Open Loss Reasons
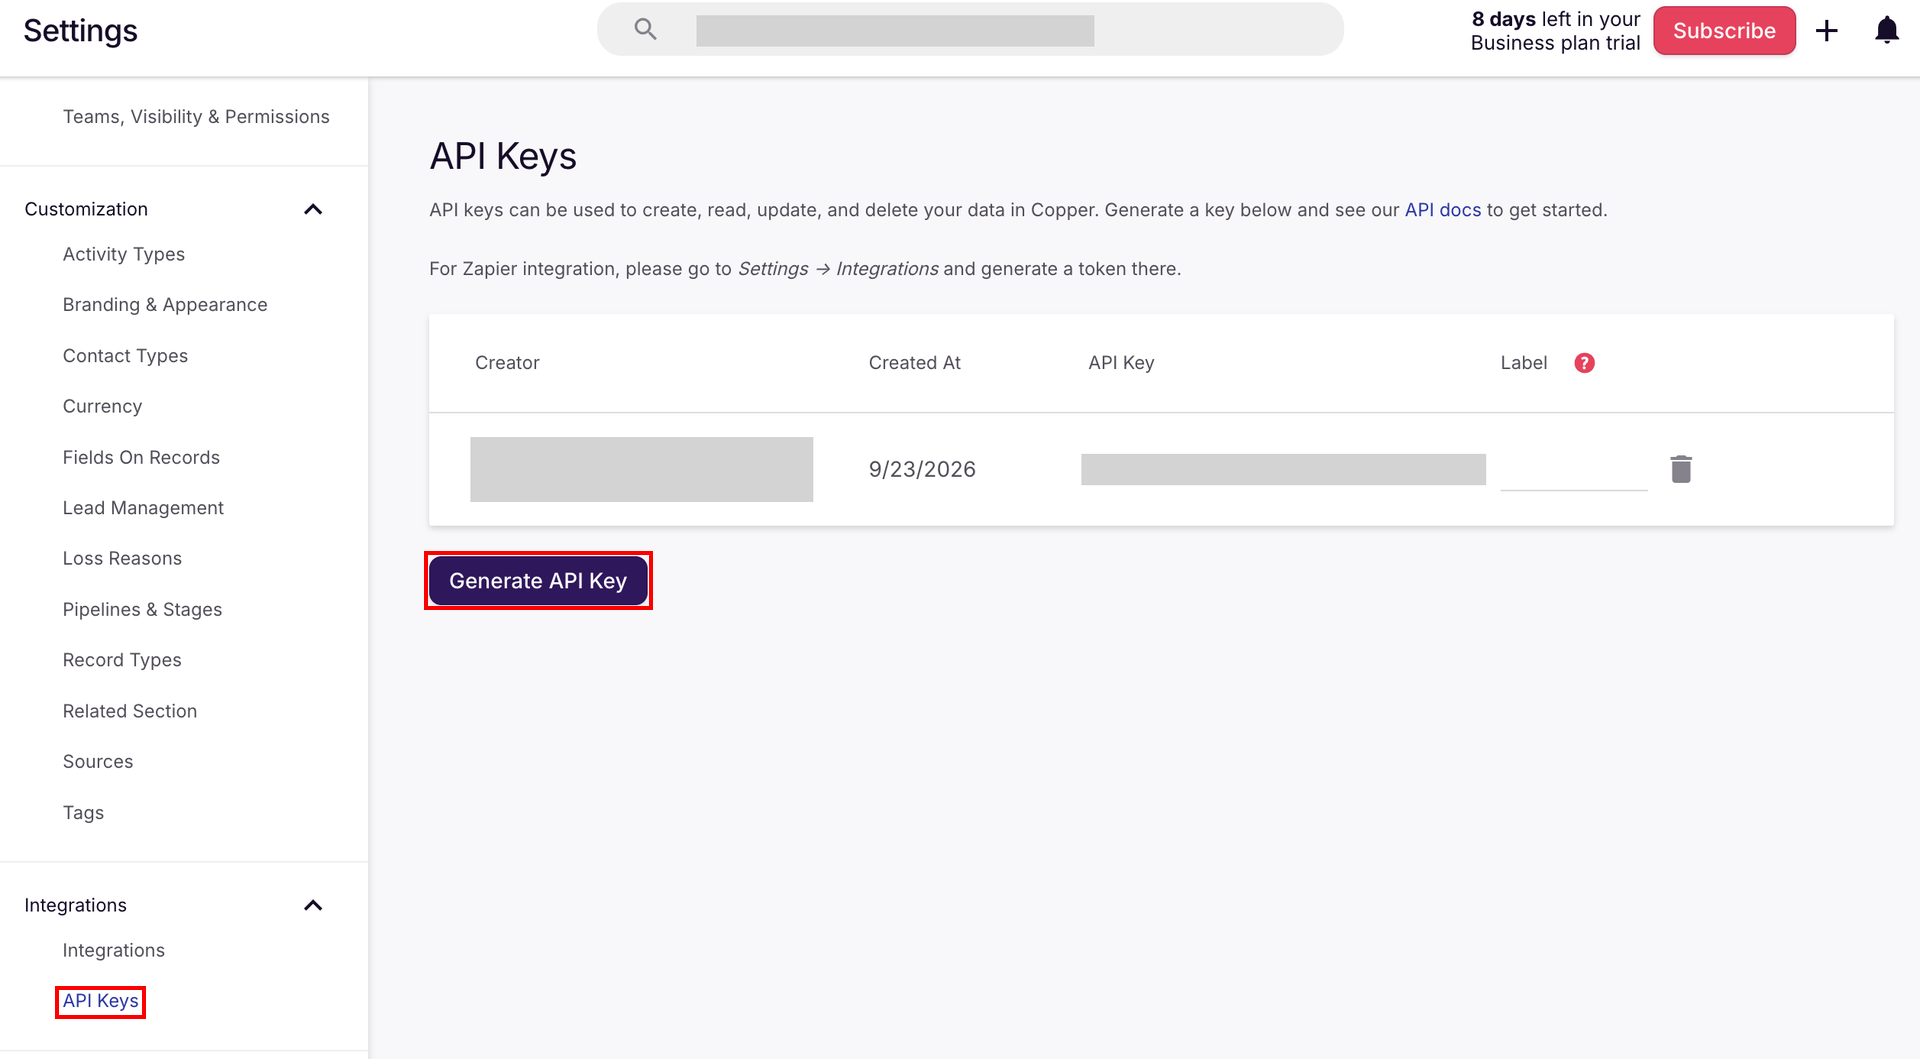Screen dimensions: 1920x1059 click(x=122, y=558)
